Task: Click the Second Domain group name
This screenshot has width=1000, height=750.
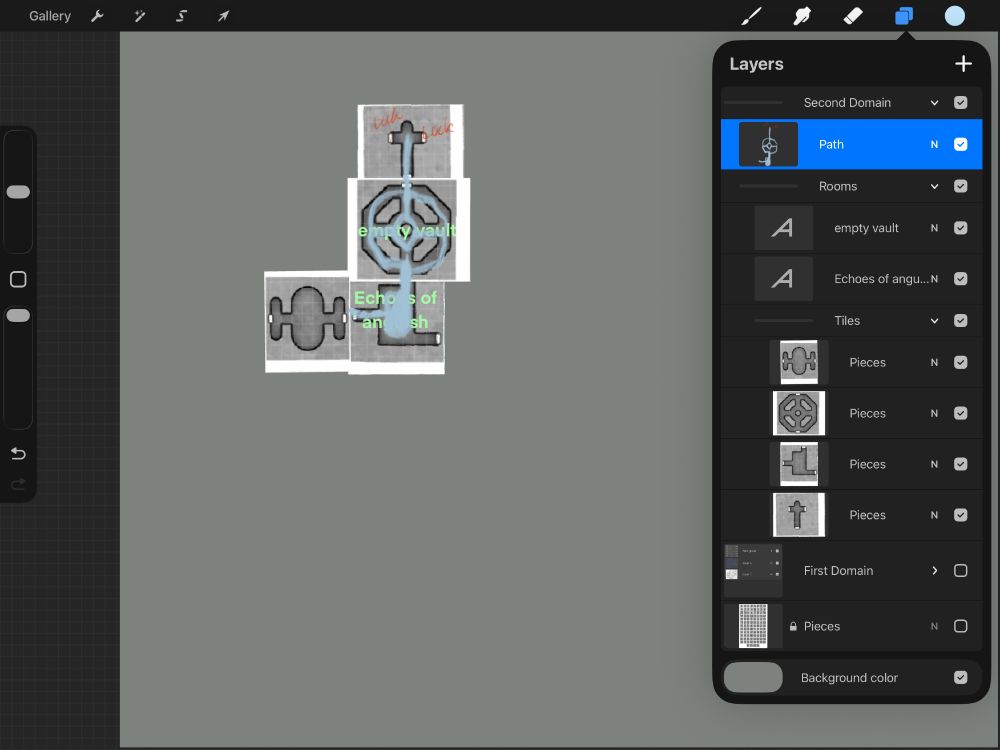Action: 847,103
